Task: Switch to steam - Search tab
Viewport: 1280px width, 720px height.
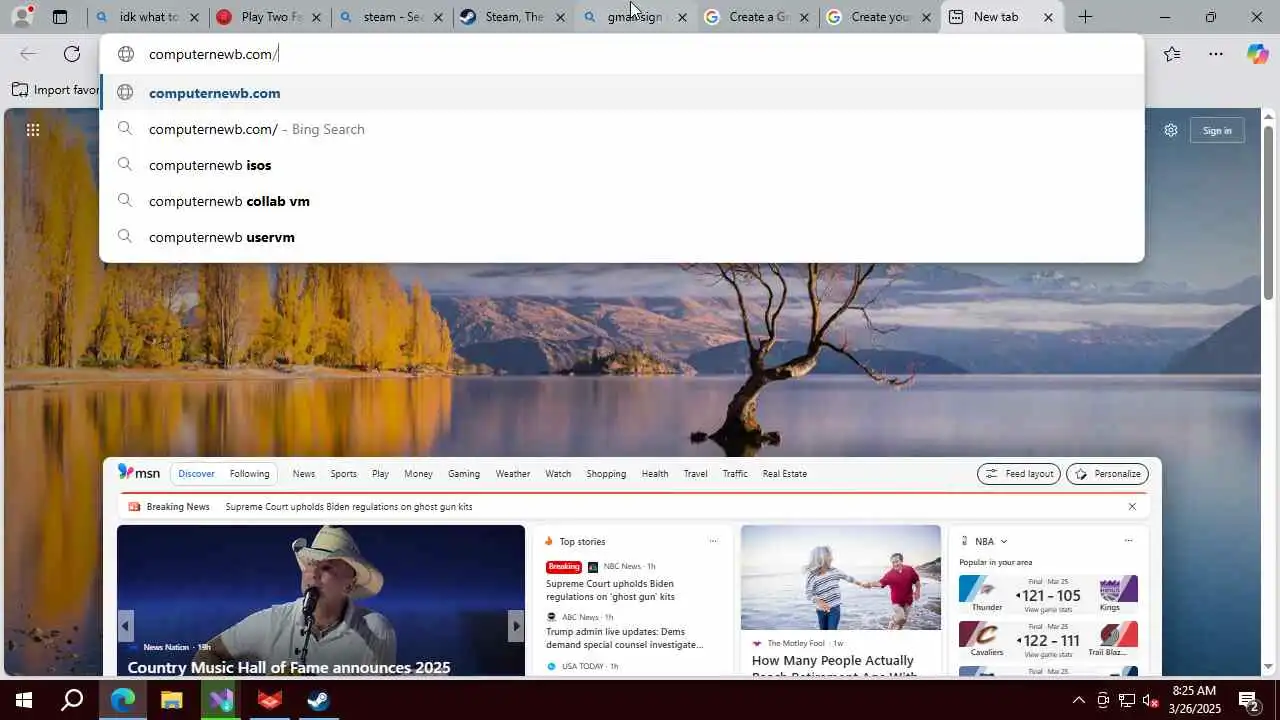Action: coord(393,17)
